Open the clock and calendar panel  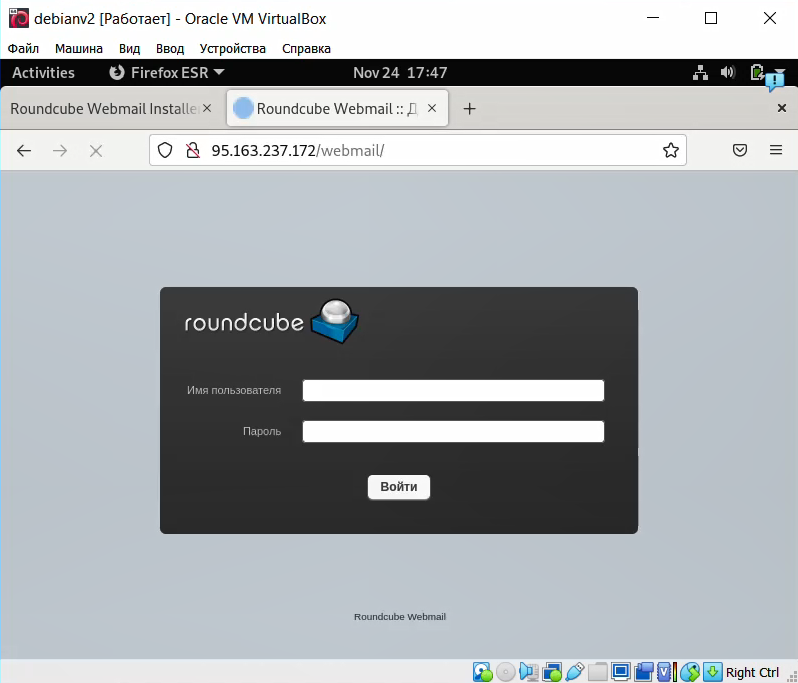[x=400, y=73]
